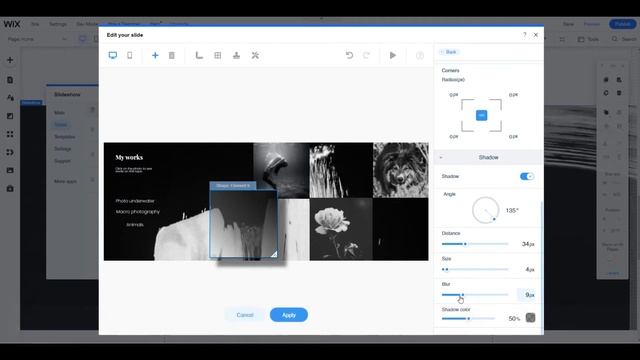Screen dimensions: 640x360
Task: Click the Cancel button
Action: [x=245, y=315]
